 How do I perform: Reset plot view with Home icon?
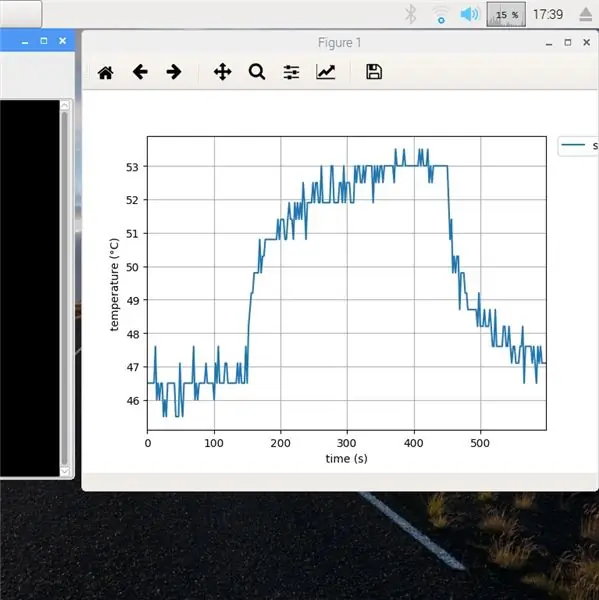[x=106, y=72]
